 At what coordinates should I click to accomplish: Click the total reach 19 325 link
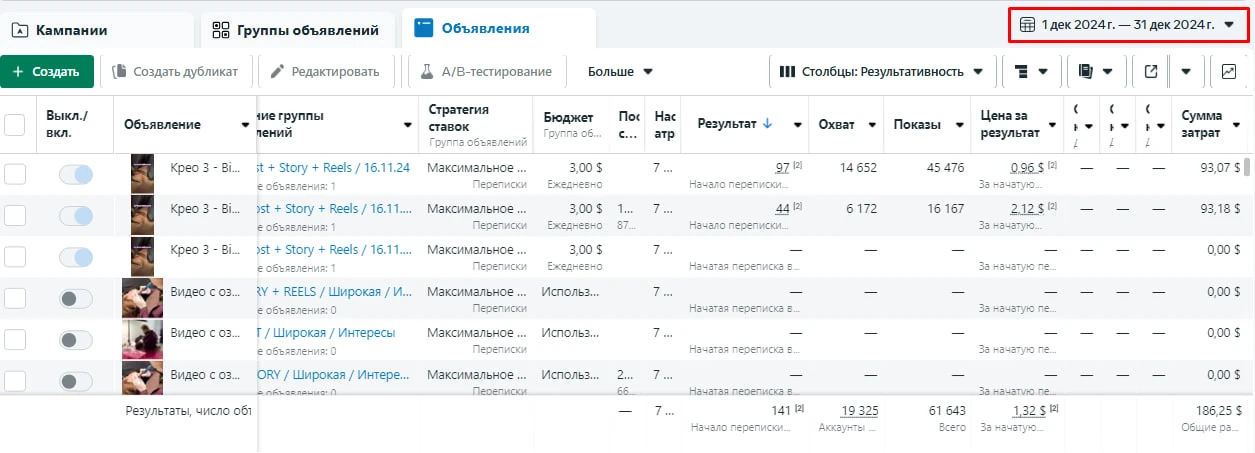pyautogui.click(x=860, y=410)
